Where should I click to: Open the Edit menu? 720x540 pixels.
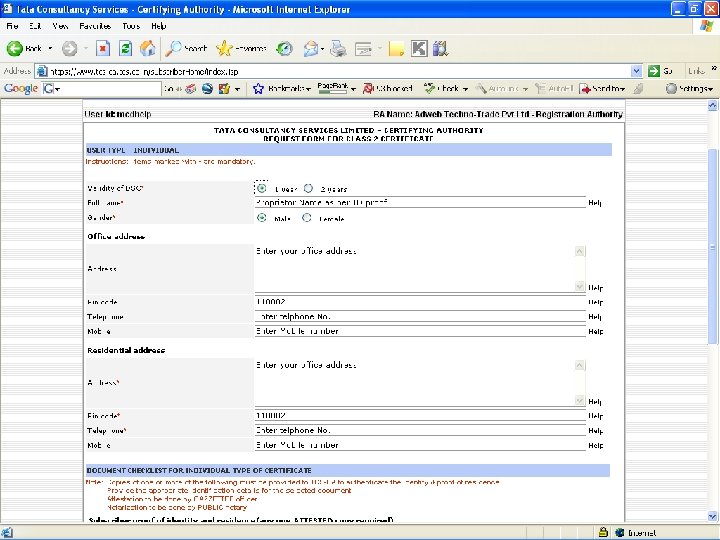coord(35,26)
